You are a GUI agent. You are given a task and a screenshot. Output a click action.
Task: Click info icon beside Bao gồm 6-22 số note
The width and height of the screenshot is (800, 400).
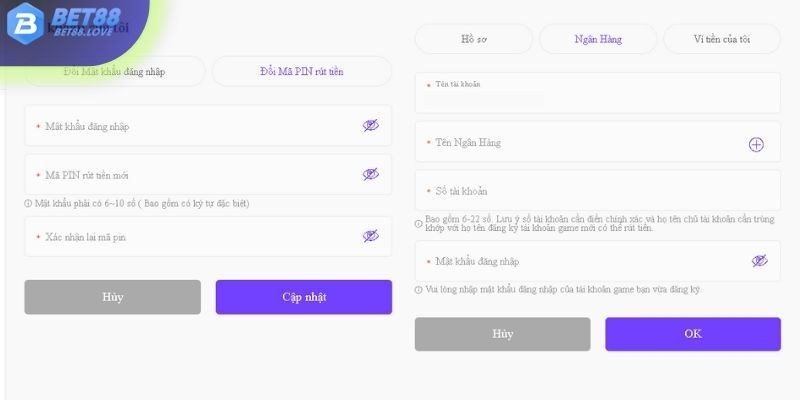pyautogui.click(x=418, y=223)
